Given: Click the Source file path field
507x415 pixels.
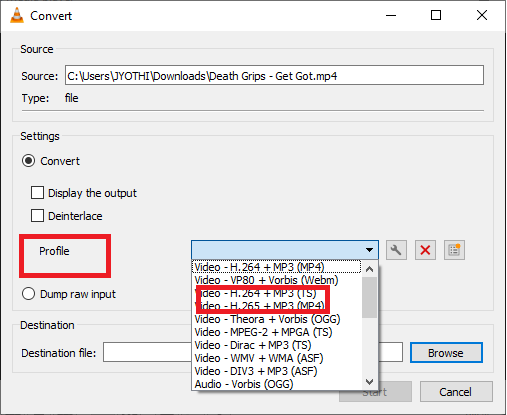Looking at the screenshot, I should tap(274, 75).
